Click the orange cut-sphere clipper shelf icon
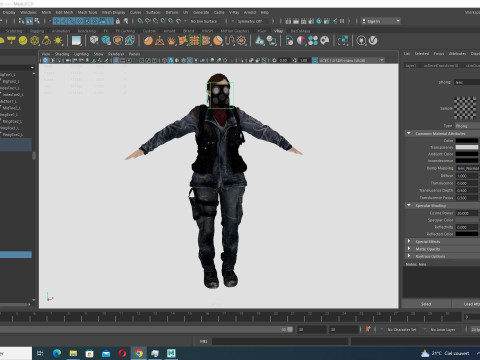Screen dimensions: 480x360 tap(218, 41)
